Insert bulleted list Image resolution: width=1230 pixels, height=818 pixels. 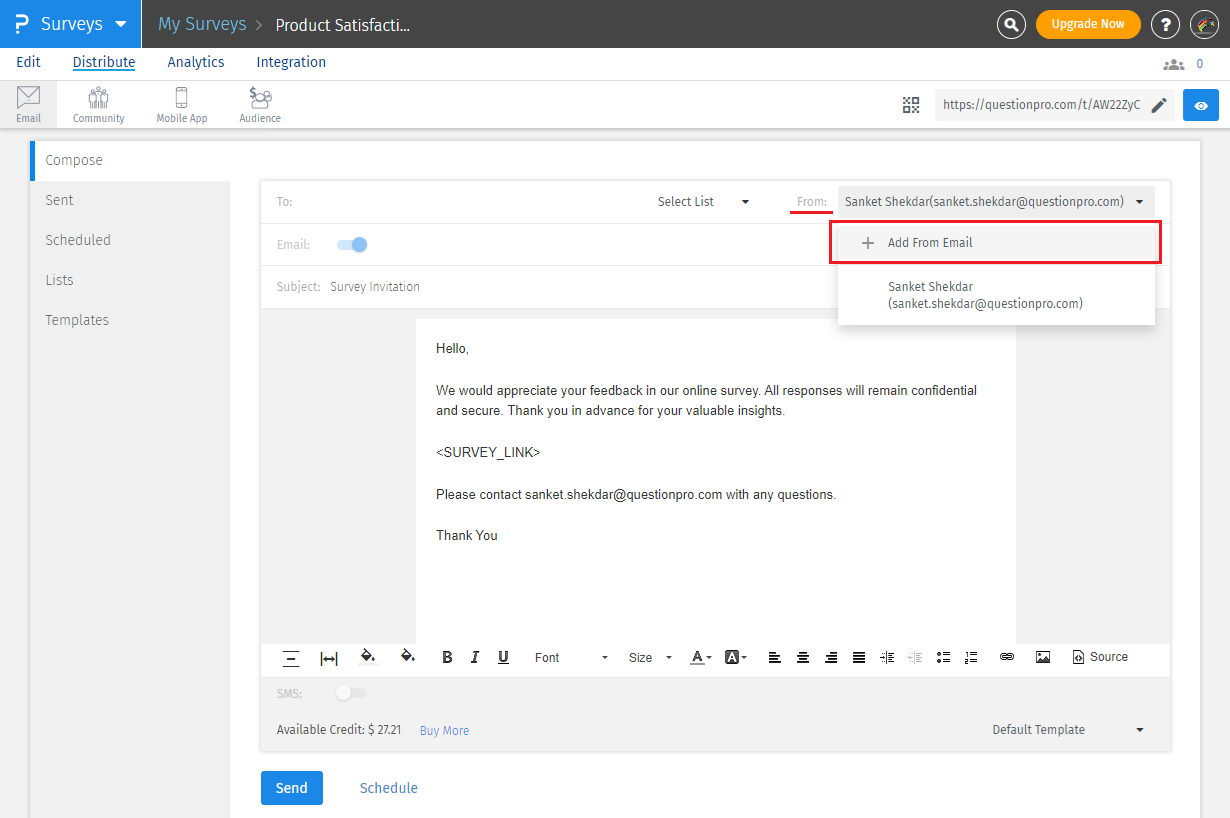click(x=943, y=657)
